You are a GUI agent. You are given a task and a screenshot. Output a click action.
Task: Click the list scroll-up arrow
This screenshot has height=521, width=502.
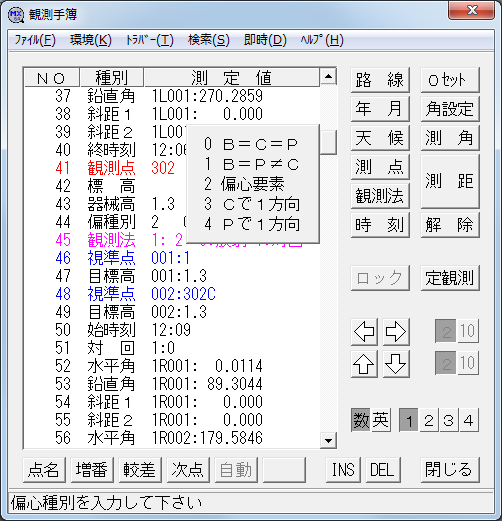pos(328,77)
